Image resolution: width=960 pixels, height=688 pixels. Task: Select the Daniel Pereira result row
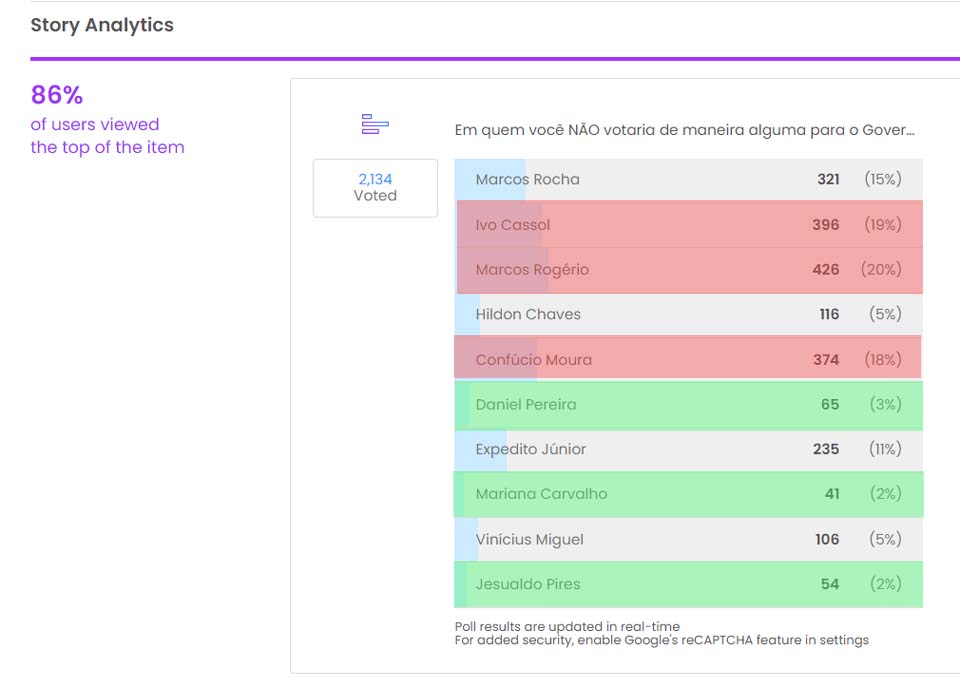(x=688, y=404)
